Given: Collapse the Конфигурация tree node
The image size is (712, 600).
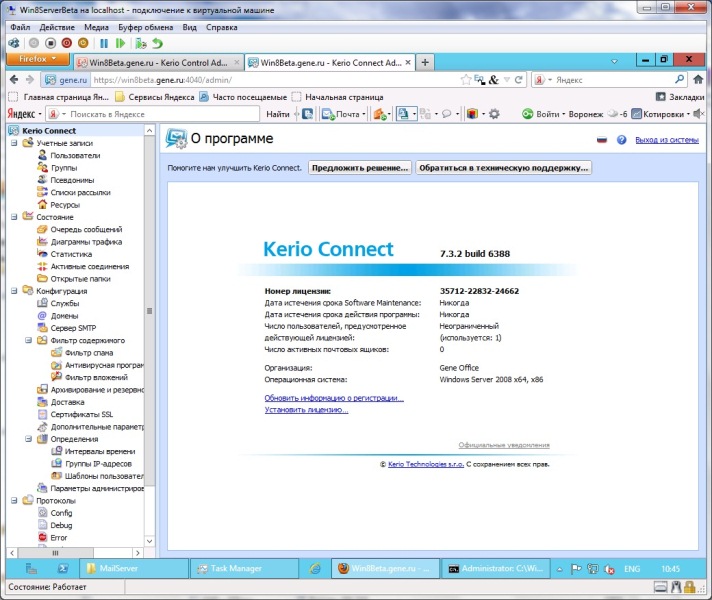Looking at the screenshot, I should coord(14,291).
